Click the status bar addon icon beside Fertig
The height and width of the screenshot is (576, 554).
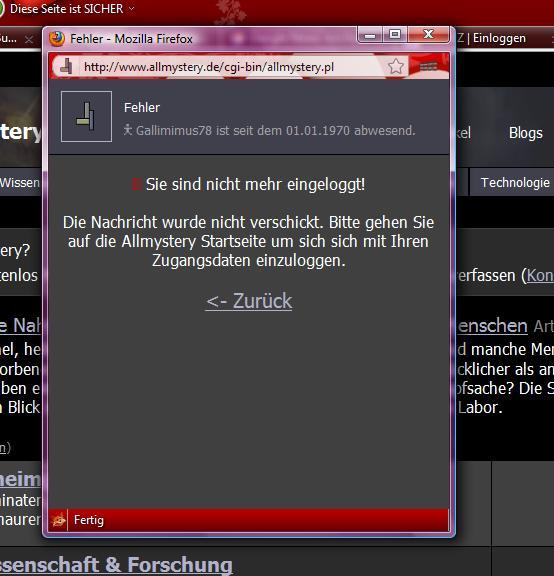click(59, 520)
